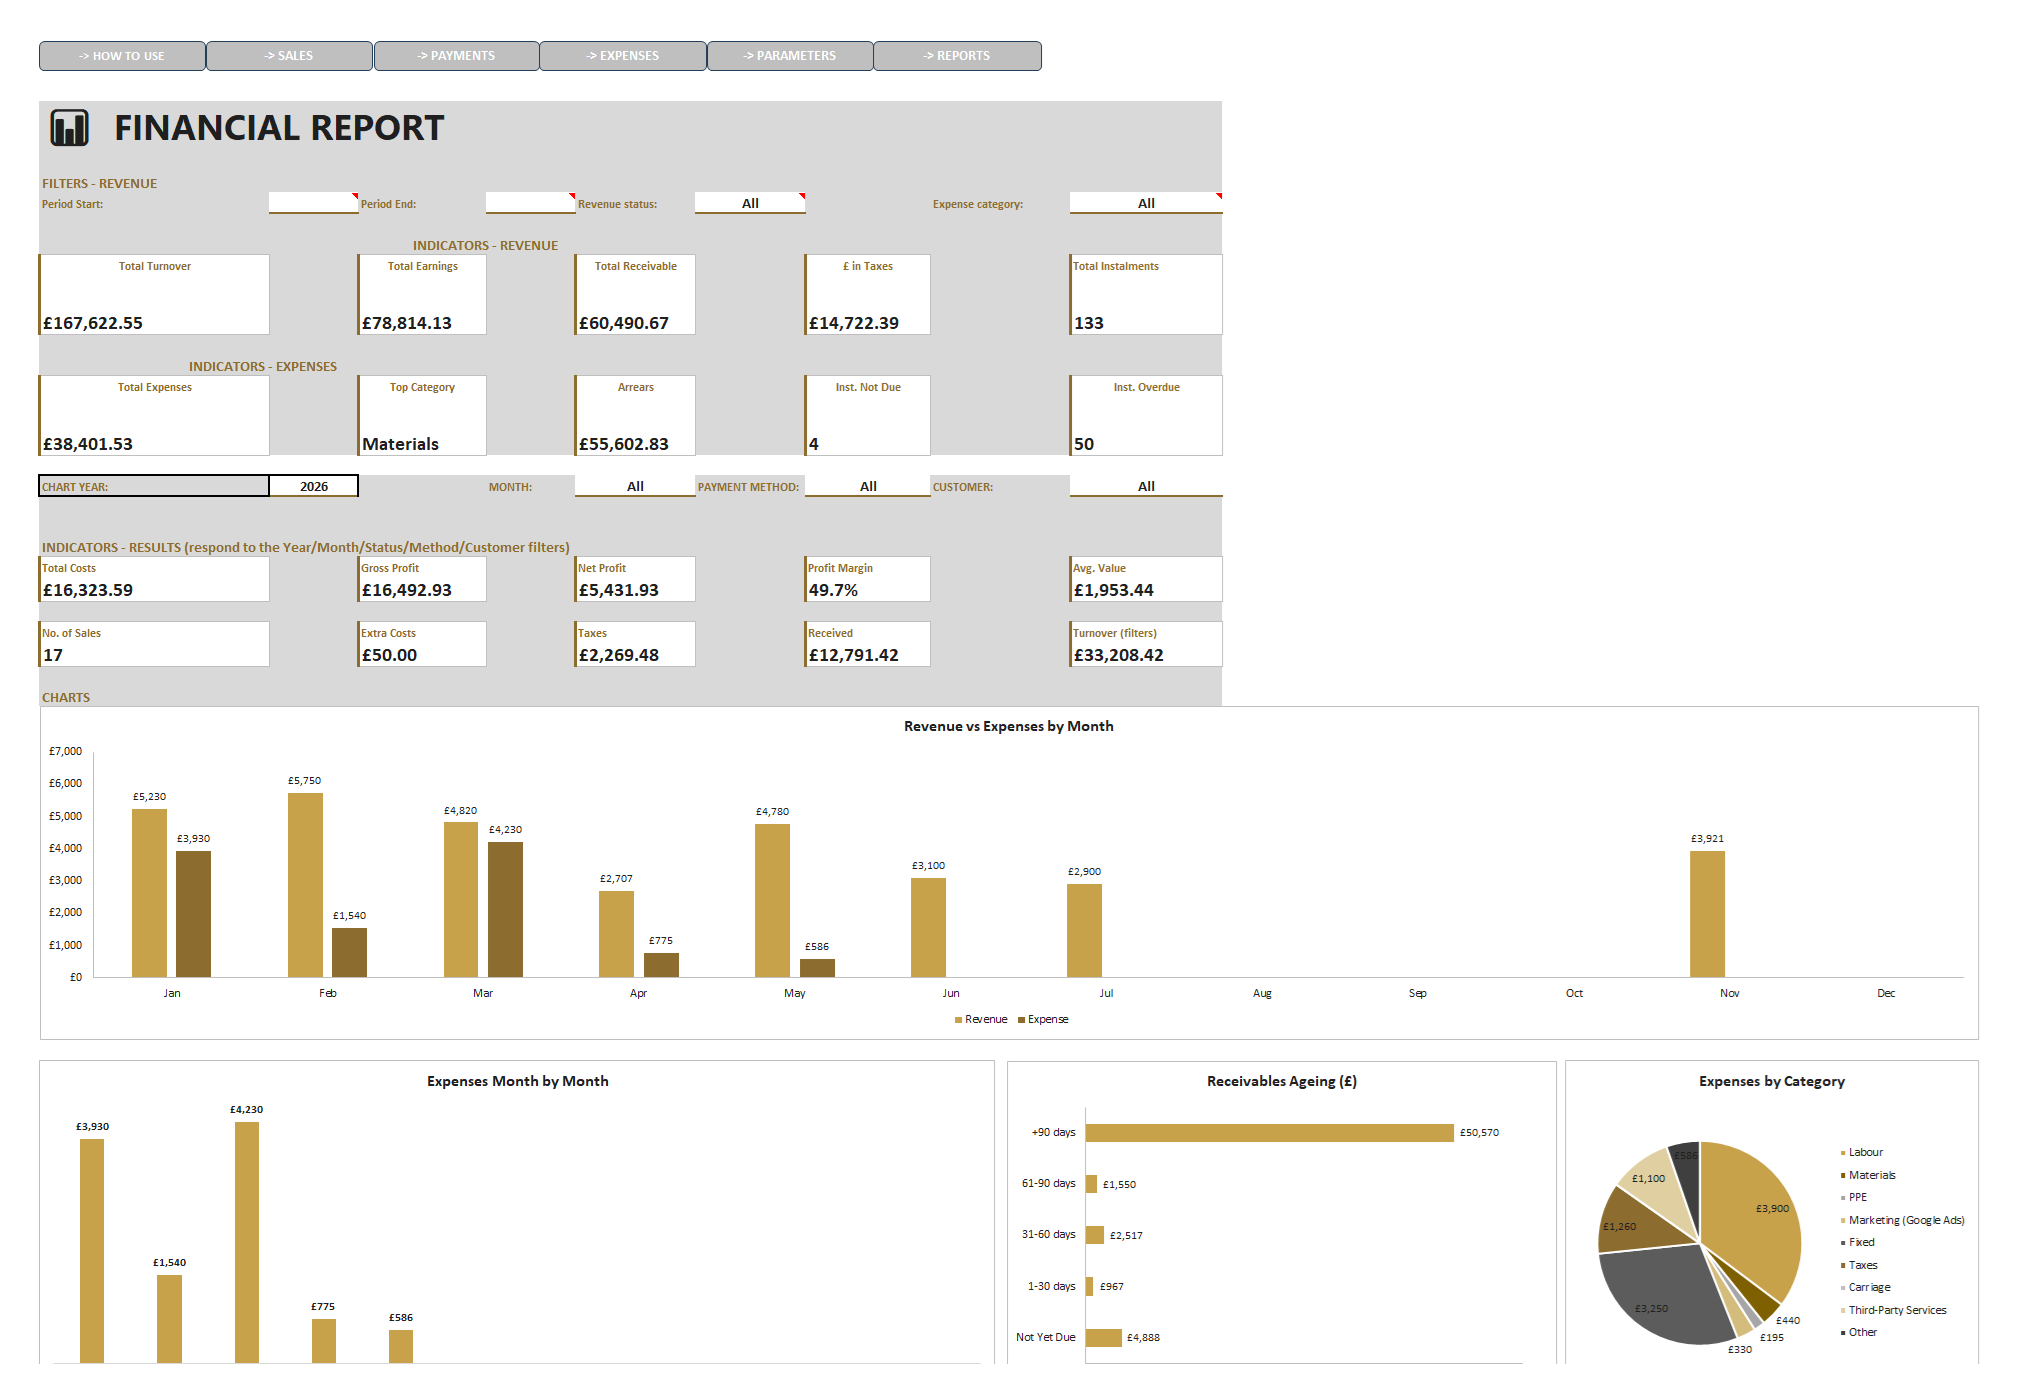Select the Gross Profit value £16,492.93
This screenshot has height=1387, width=2017.
[x=407, y=590]
